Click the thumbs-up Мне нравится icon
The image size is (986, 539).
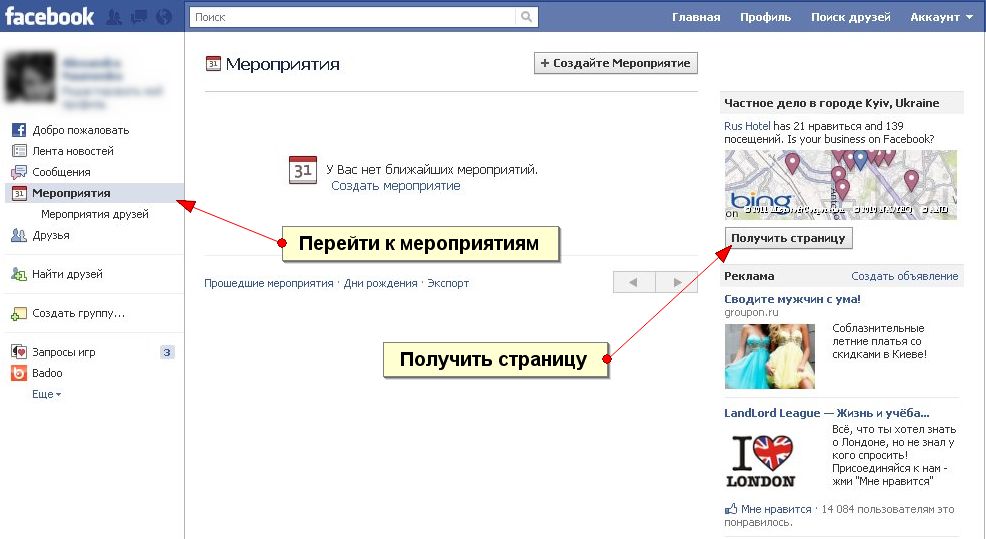(x=731, y=509)
